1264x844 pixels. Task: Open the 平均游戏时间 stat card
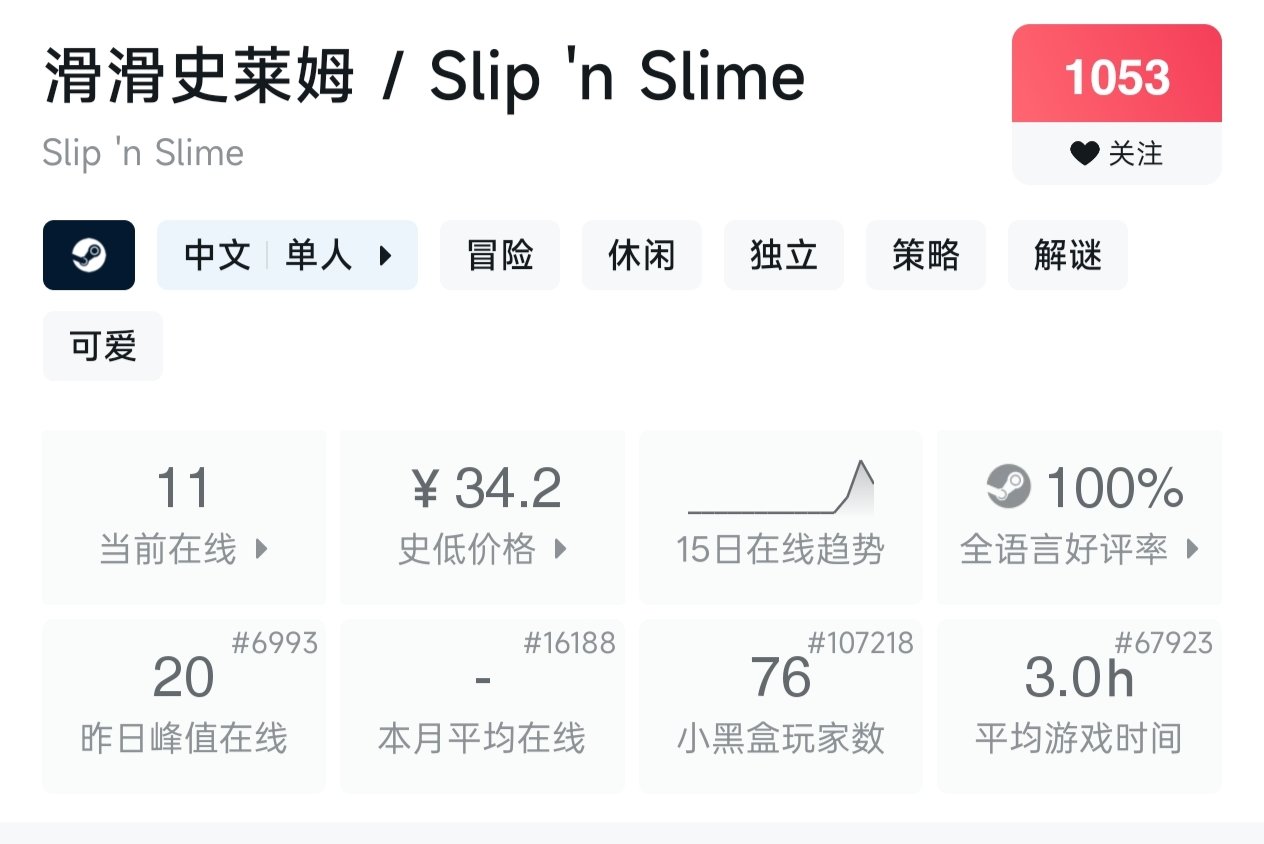pyautogui.click(x=1079, y=706)
